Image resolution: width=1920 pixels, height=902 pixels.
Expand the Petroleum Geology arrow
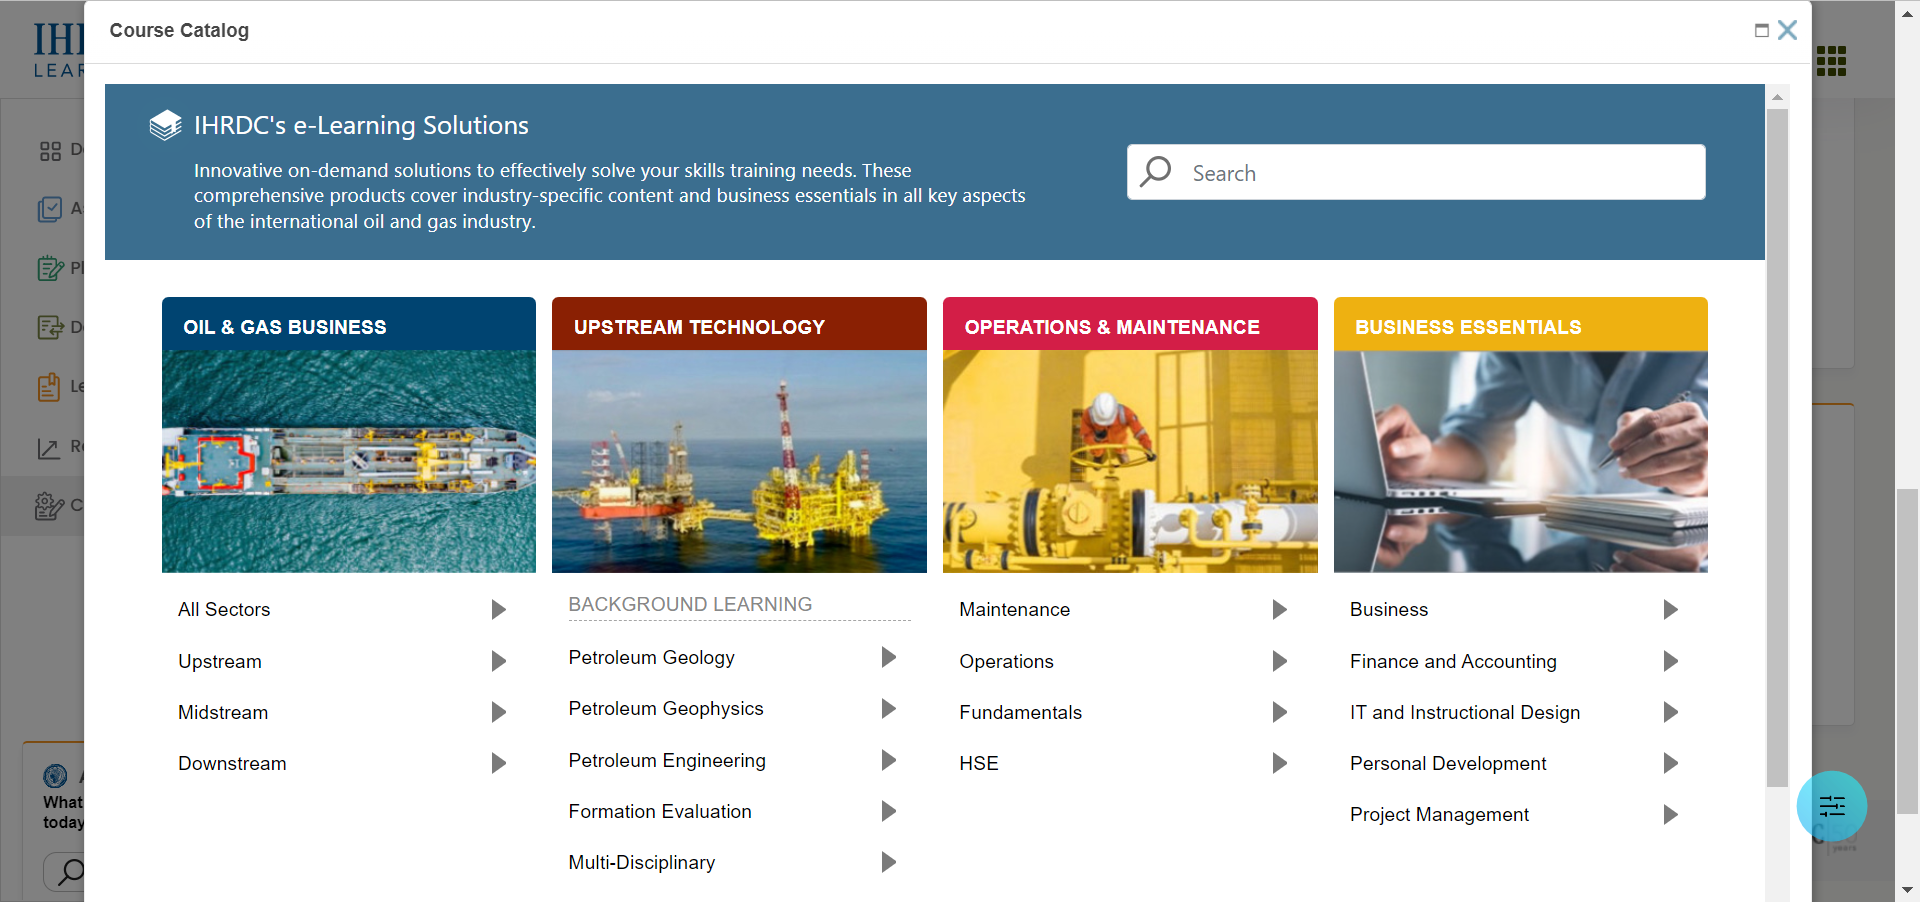pos(888,657)
